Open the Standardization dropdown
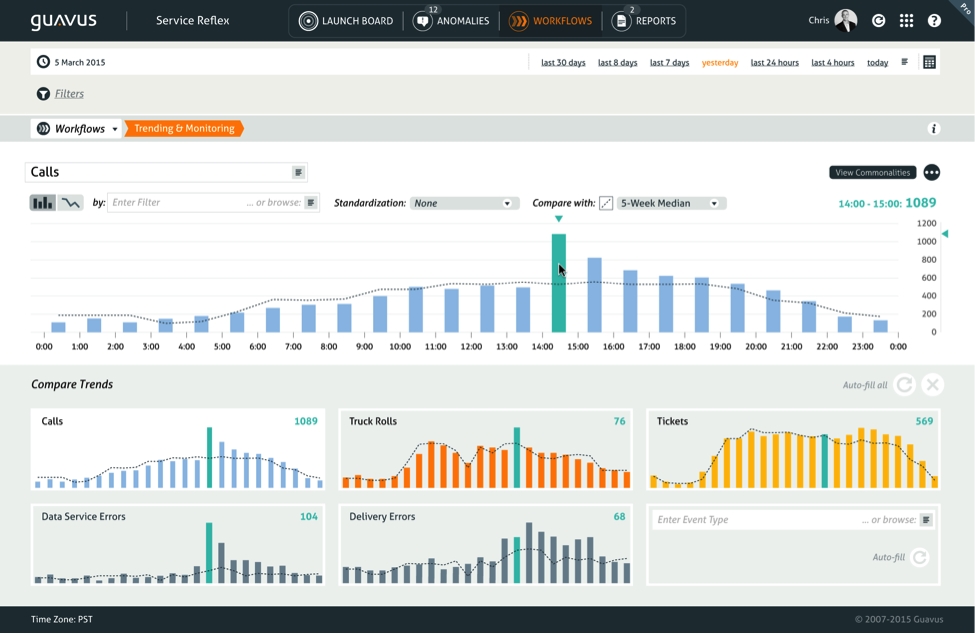This screenshot has height=634, width=975. pyautogui.click(x=463, y=203)
